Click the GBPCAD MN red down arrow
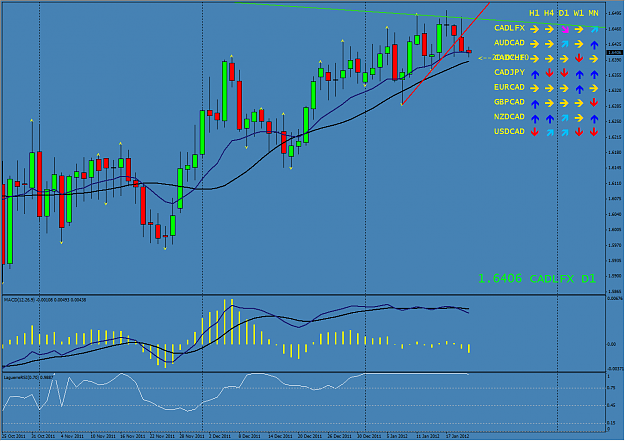 click(x=594, y=103)
